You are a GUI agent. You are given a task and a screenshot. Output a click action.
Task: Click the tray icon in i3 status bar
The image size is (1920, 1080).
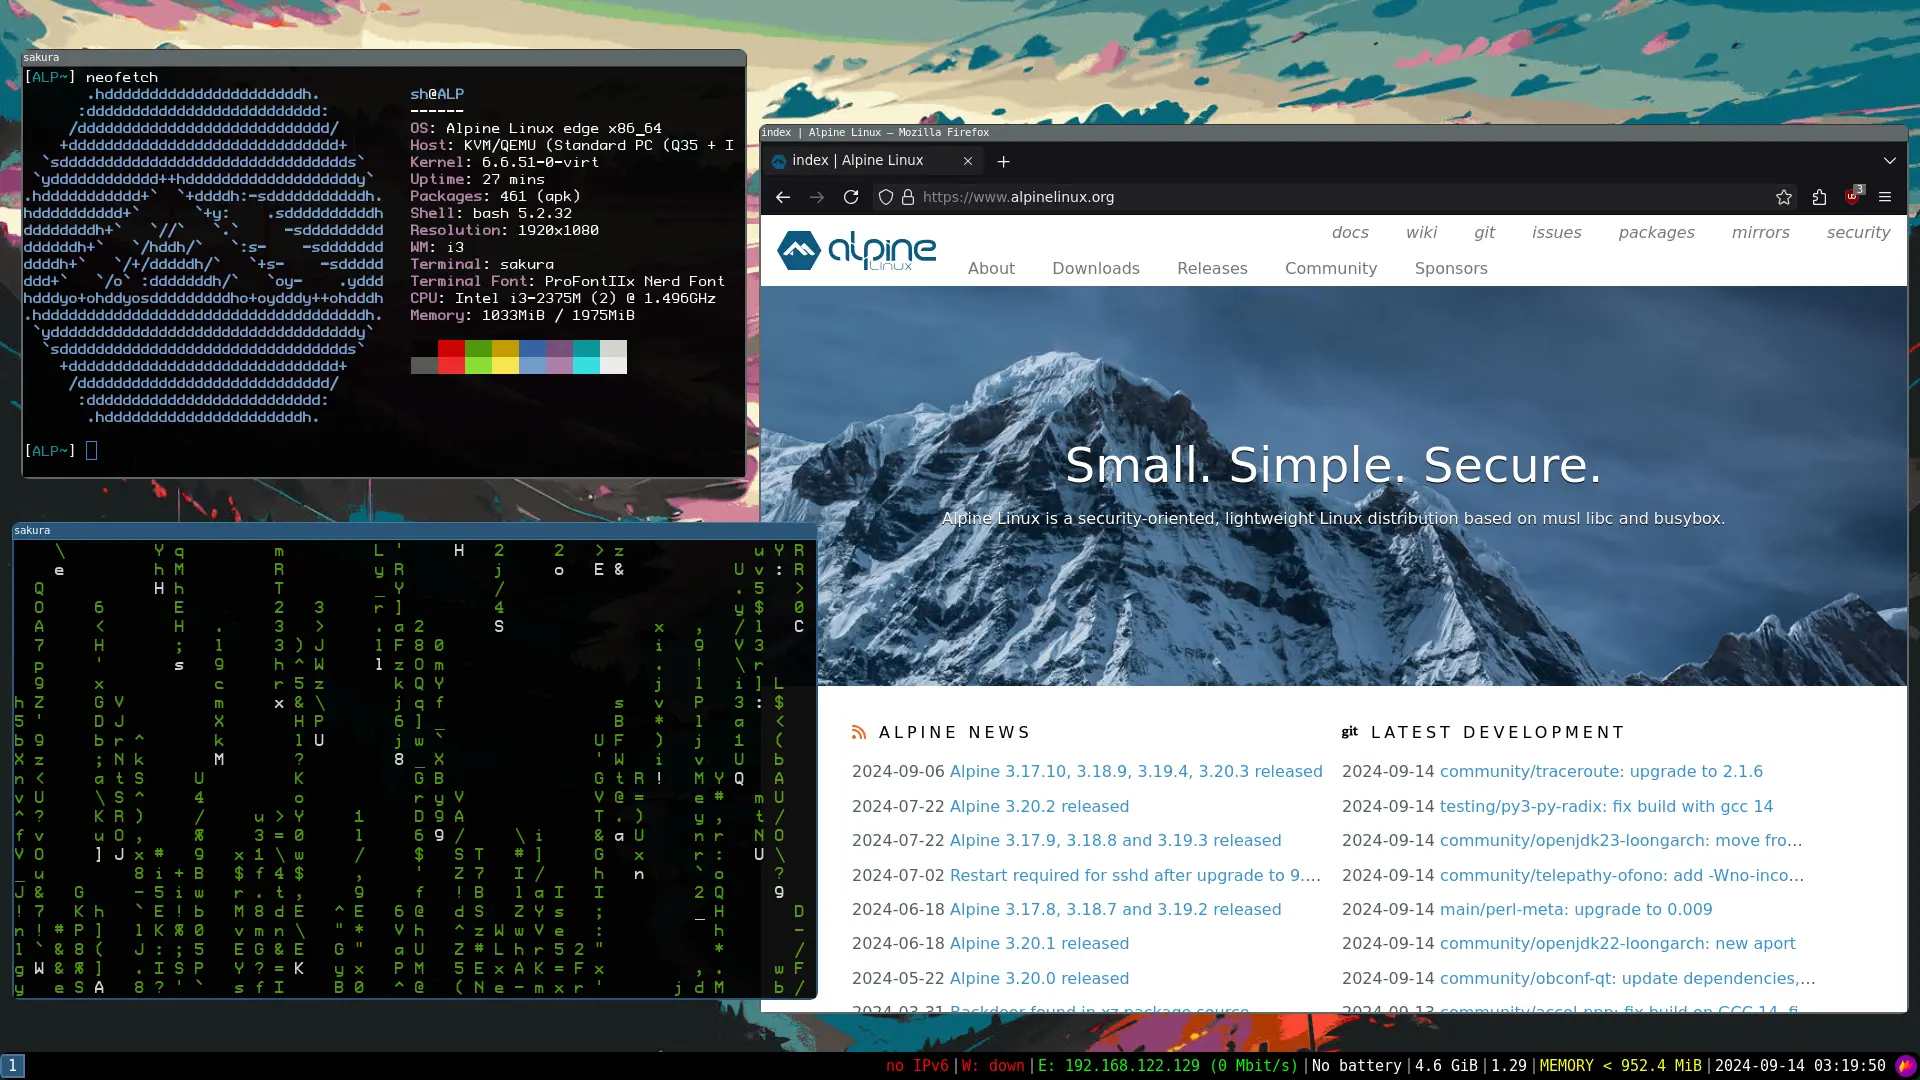pyautogui.click(x=1905, y=1066)
